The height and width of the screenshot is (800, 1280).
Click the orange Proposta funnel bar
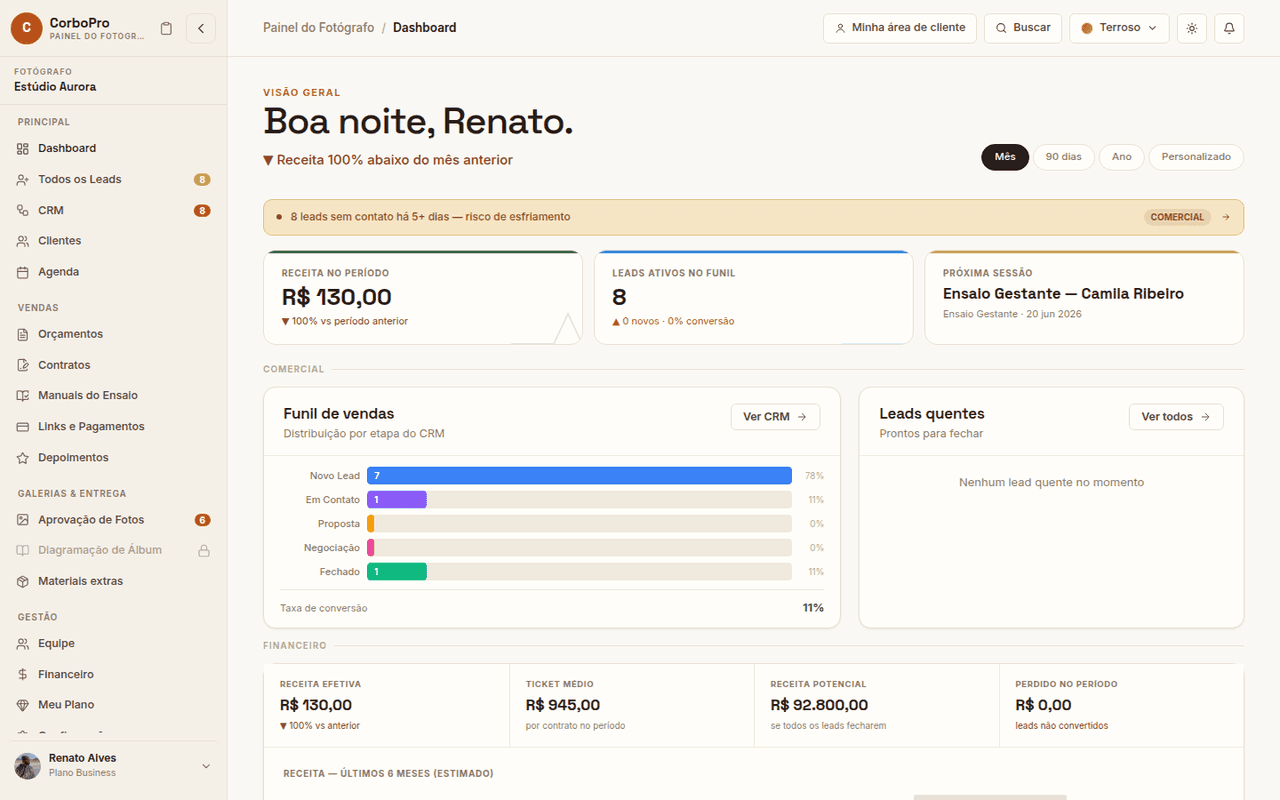371,524
